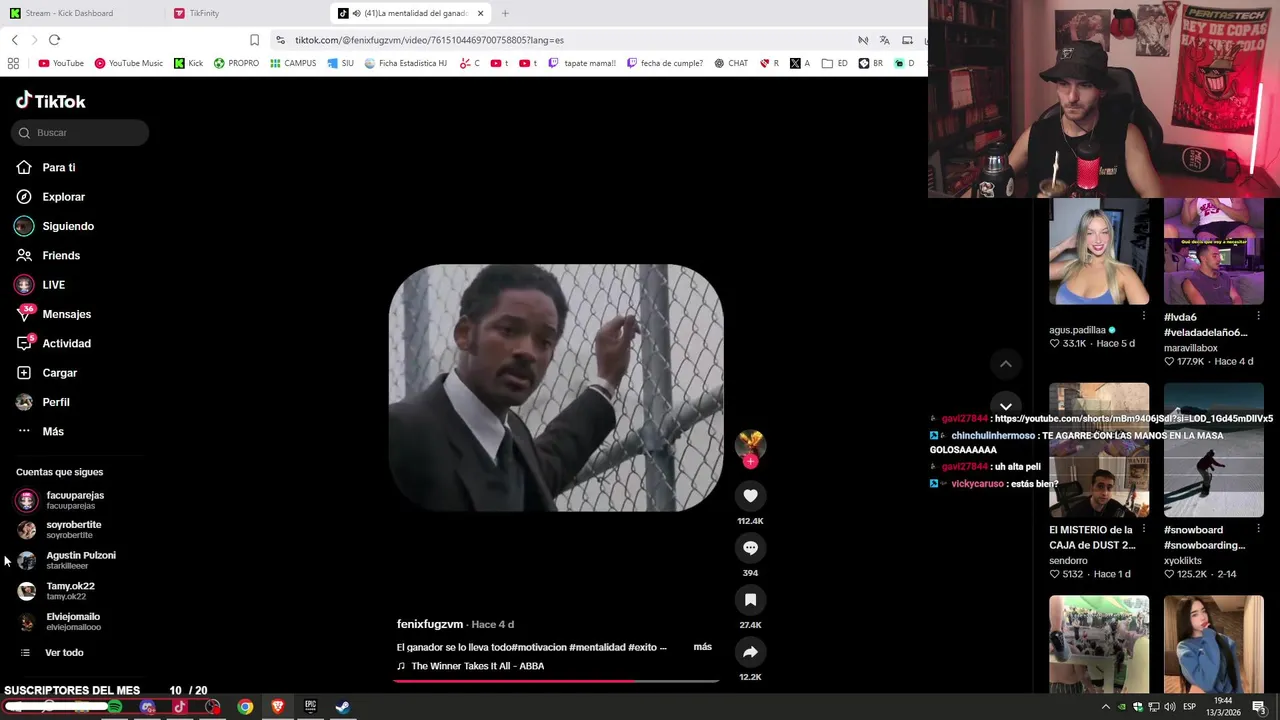Viewport: 1280px width, 720px height.
Task: Go back in browser history
Action: (x=14, y=40)
